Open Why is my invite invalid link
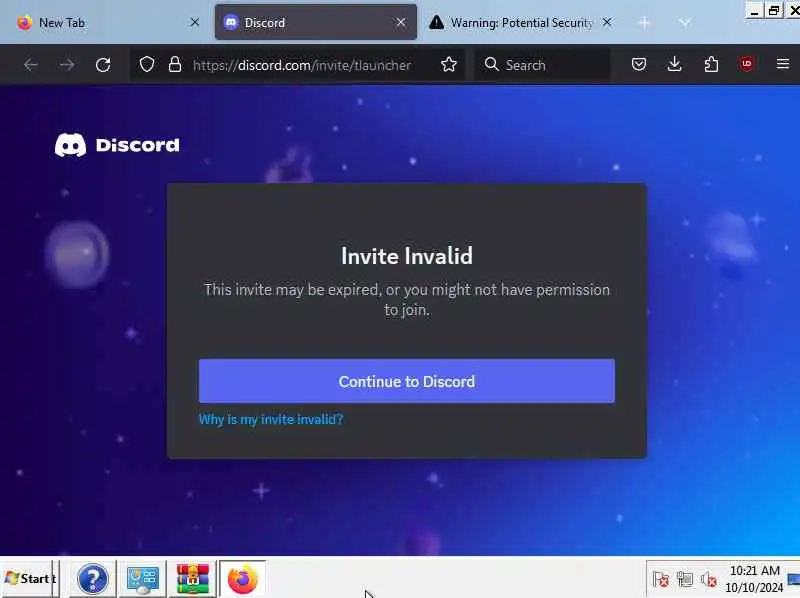The image size is (800, 598). point(271,419)
